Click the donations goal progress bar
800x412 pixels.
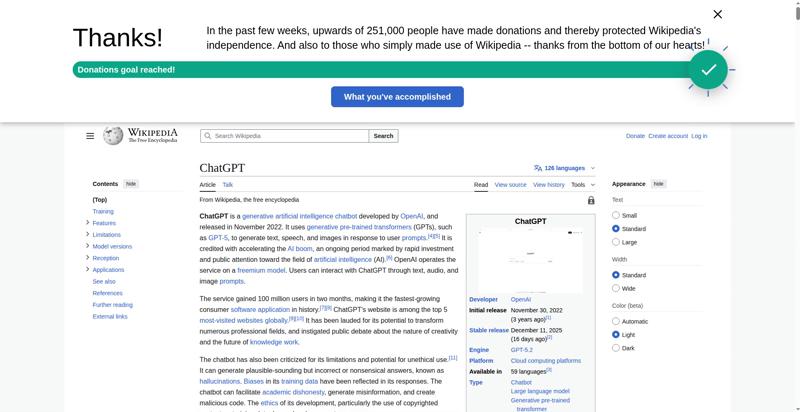380,70
